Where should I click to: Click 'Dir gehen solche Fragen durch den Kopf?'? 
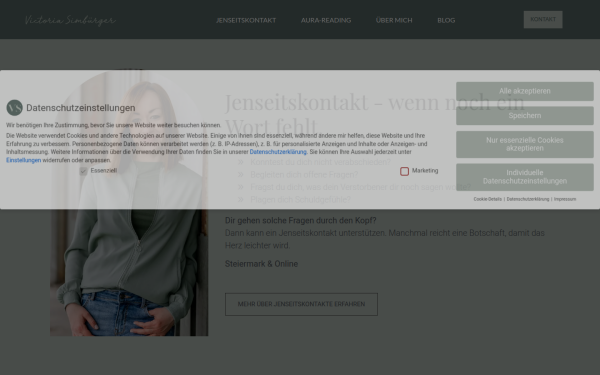pos(300,220)
